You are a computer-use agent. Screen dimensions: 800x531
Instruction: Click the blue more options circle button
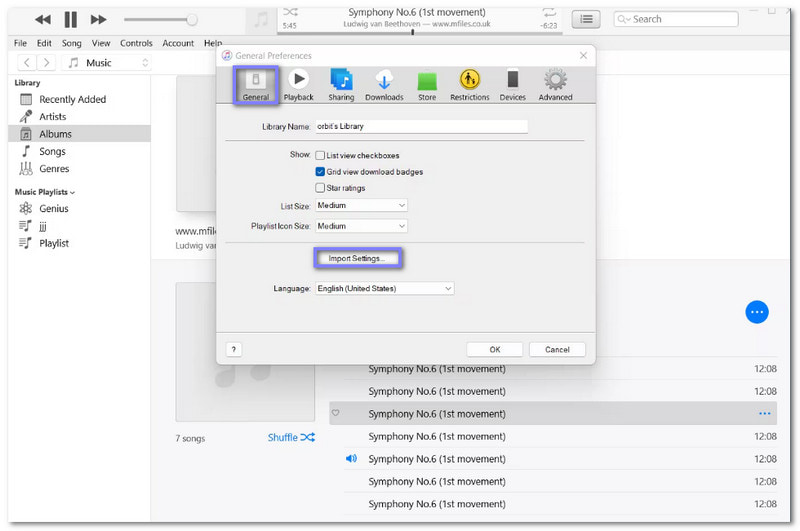(x=757, y=312)
